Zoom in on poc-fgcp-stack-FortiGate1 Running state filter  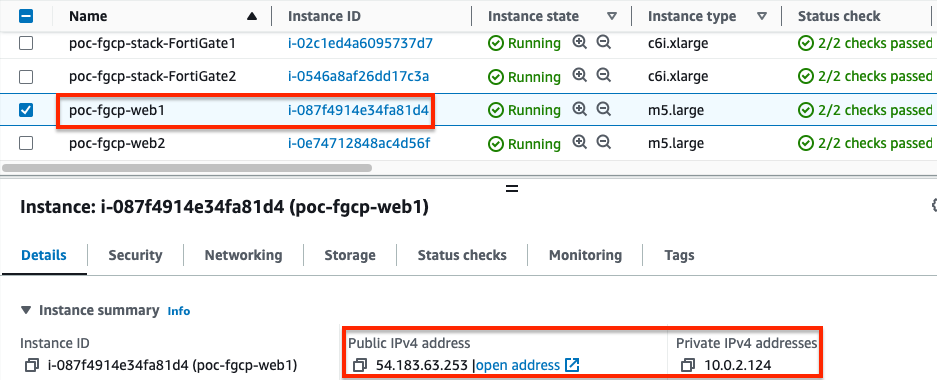point(579,42)
